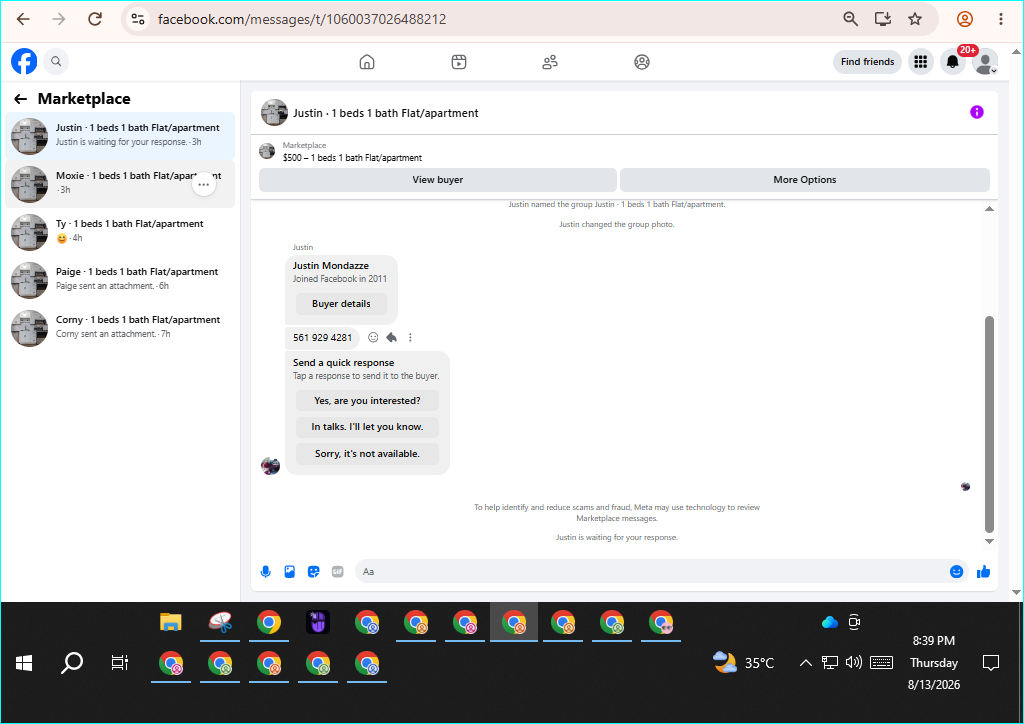Click the taskbar clock showing 8:39 PM
This screenshot has width=1024, height=724.
click(x=934, y=663)
